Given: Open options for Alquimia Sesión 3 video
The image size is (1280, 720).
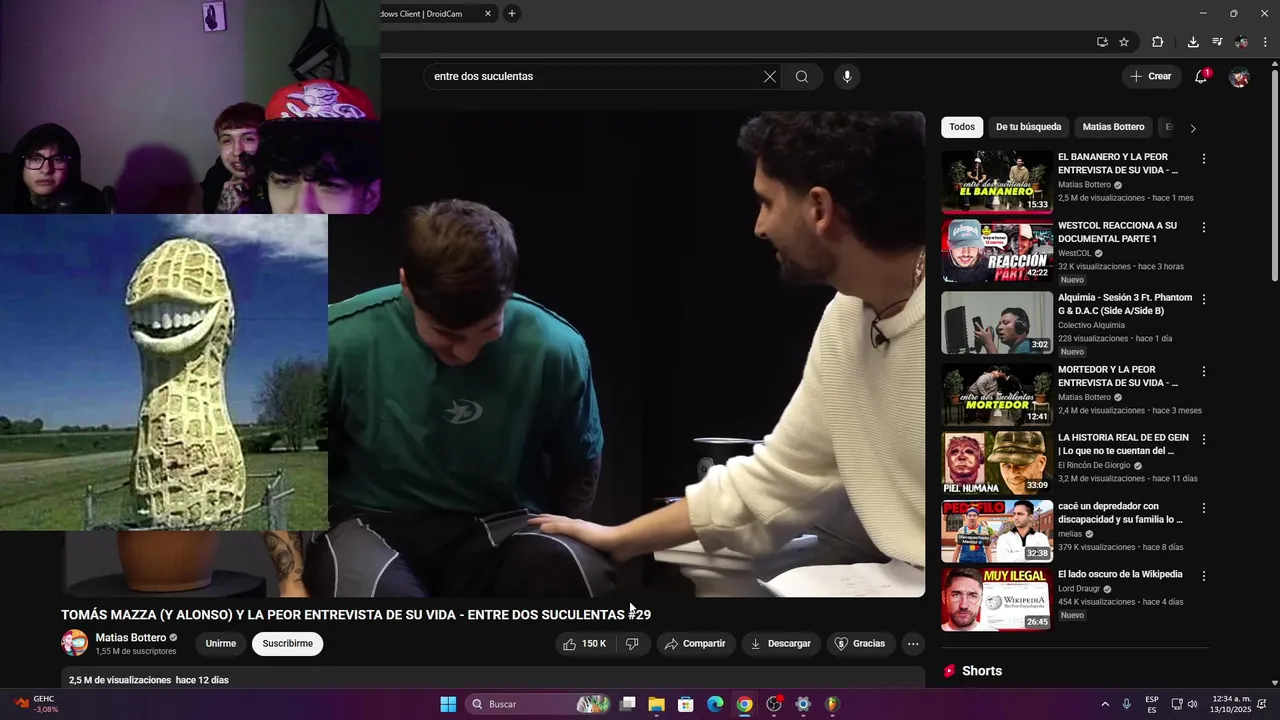Looking at the screenshot, I should pyautogui.click(x=1204, y=299).
